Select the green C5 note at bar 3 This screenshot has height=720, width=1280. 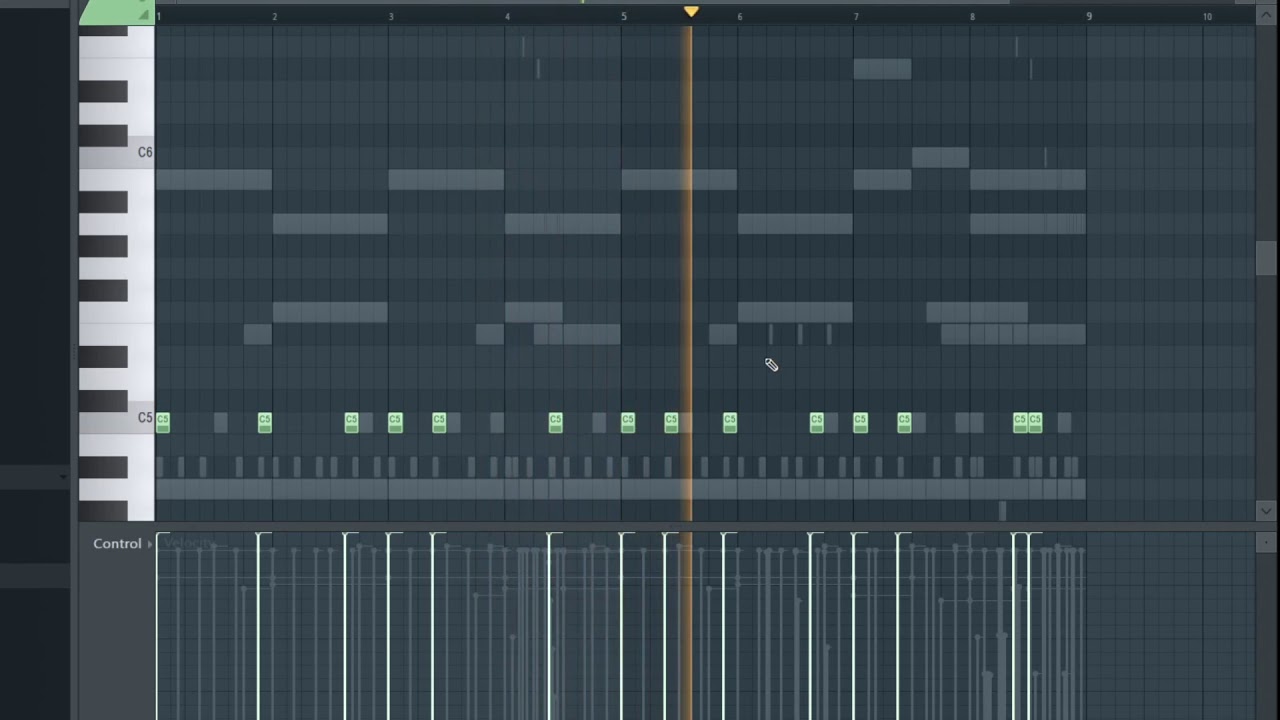pyautogui.click(x=395, y=423)
